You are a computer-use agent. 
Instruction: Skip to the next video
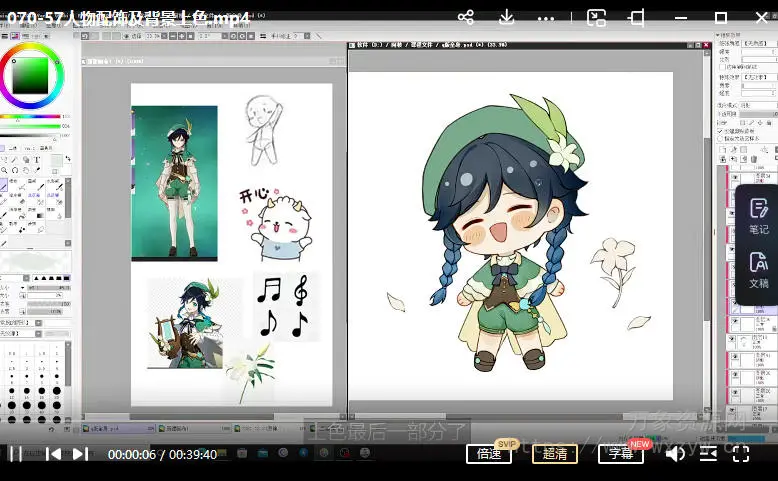click(x=80, y=454)
